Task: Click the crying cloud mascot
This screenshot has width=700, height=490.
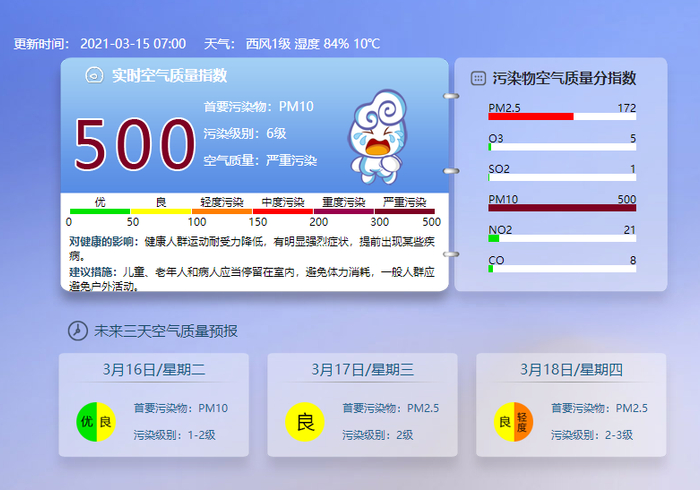Action: [378, 137]
